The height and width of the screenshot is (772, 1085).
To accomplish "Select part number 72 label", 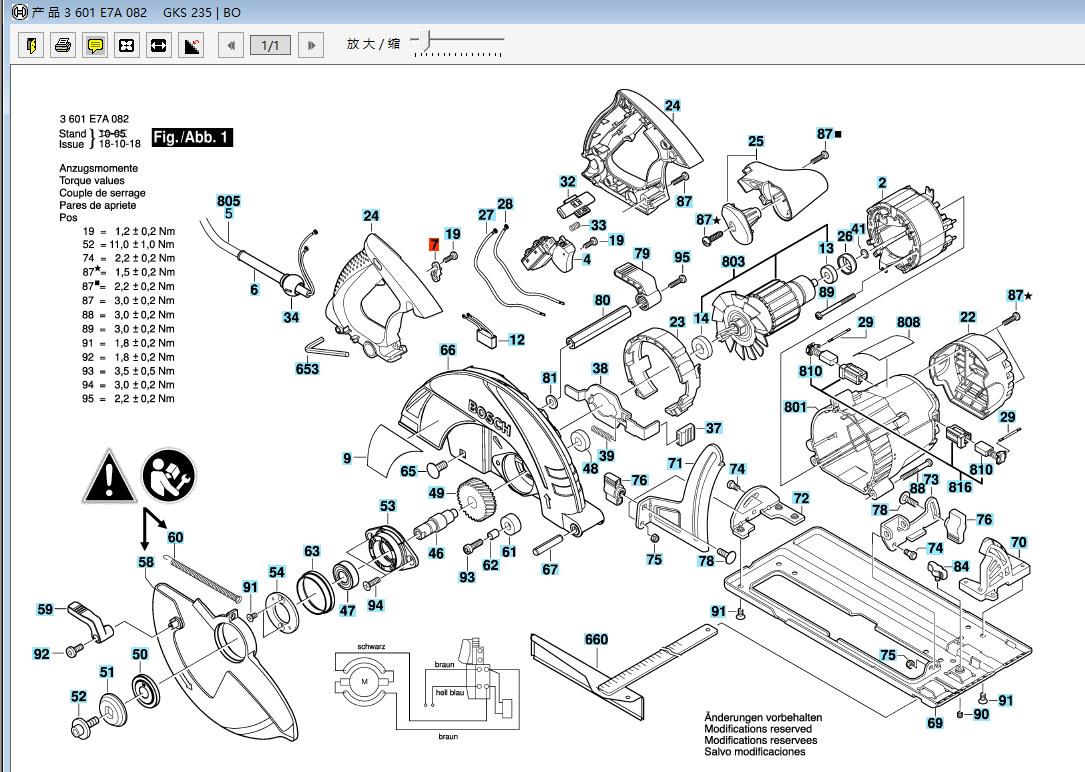I will coord(801,498).
